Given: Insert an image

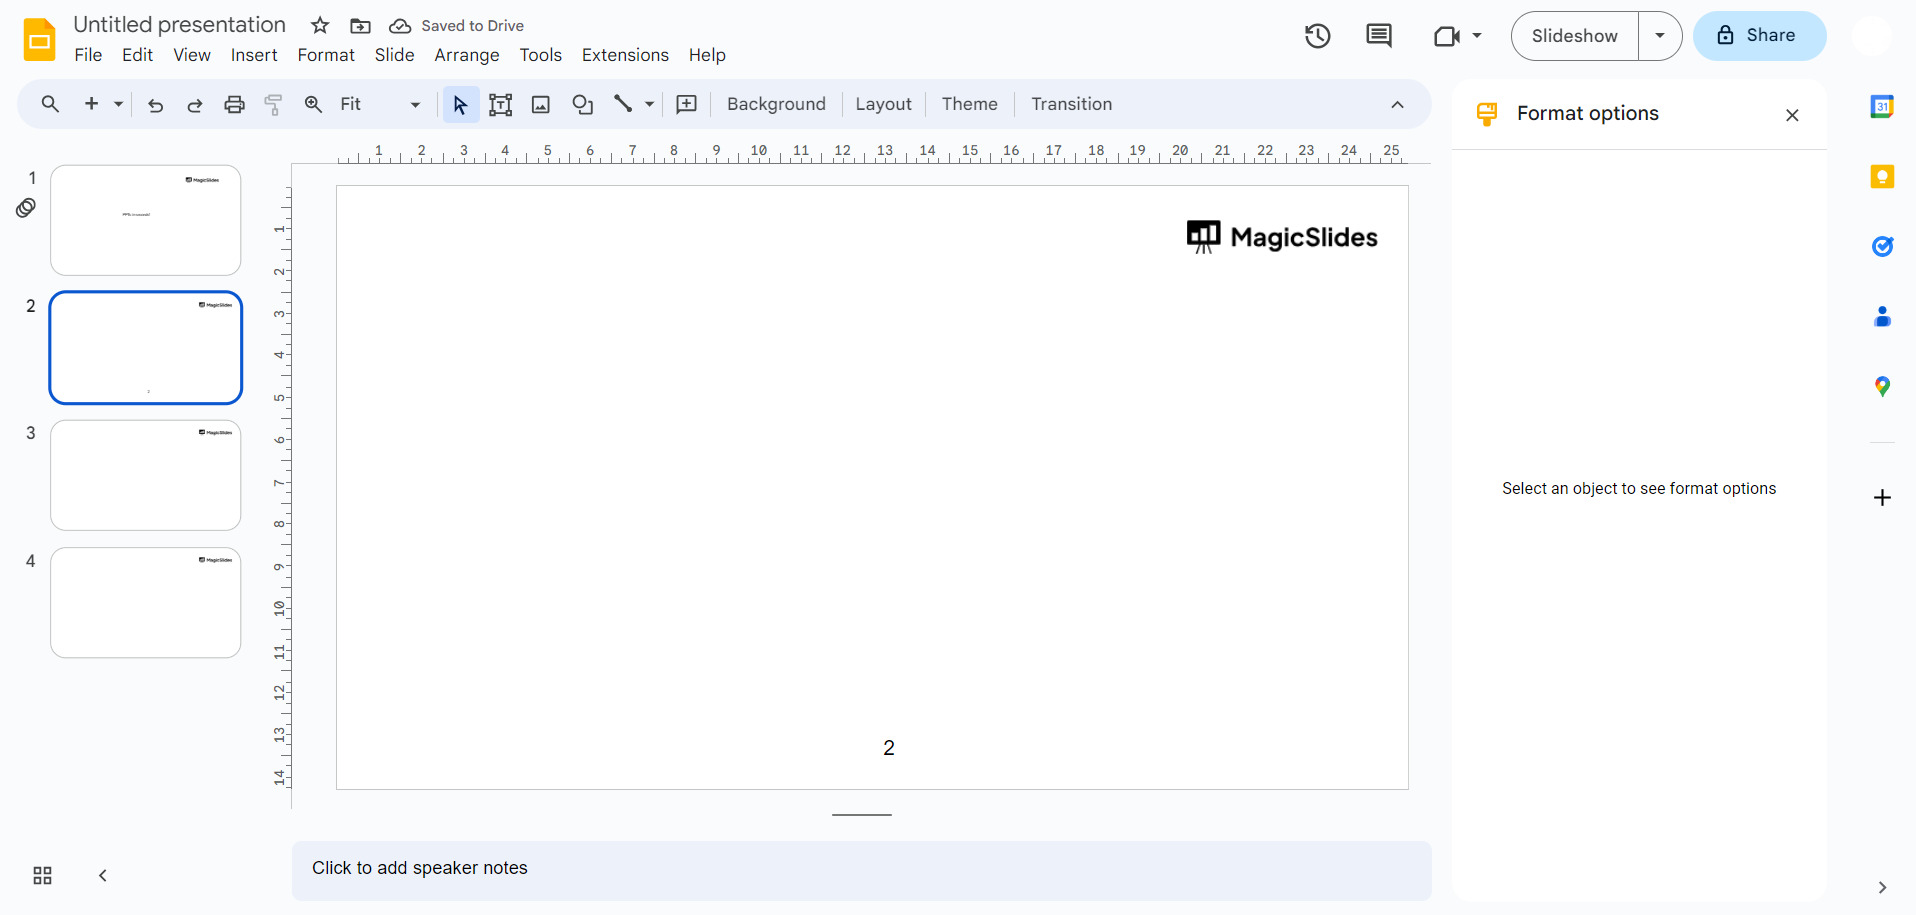Looking at the screenshot, I should click(541, 104).
